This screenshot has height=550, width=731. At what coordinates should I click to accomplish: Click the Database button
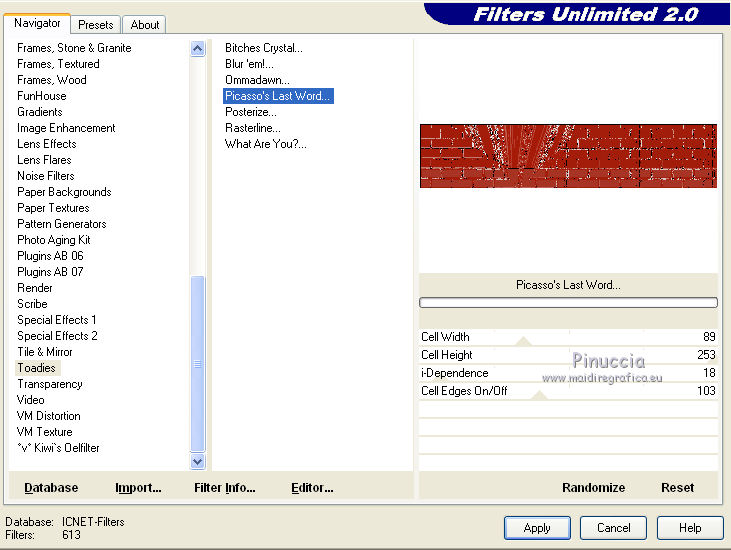(x=51, y=488)
